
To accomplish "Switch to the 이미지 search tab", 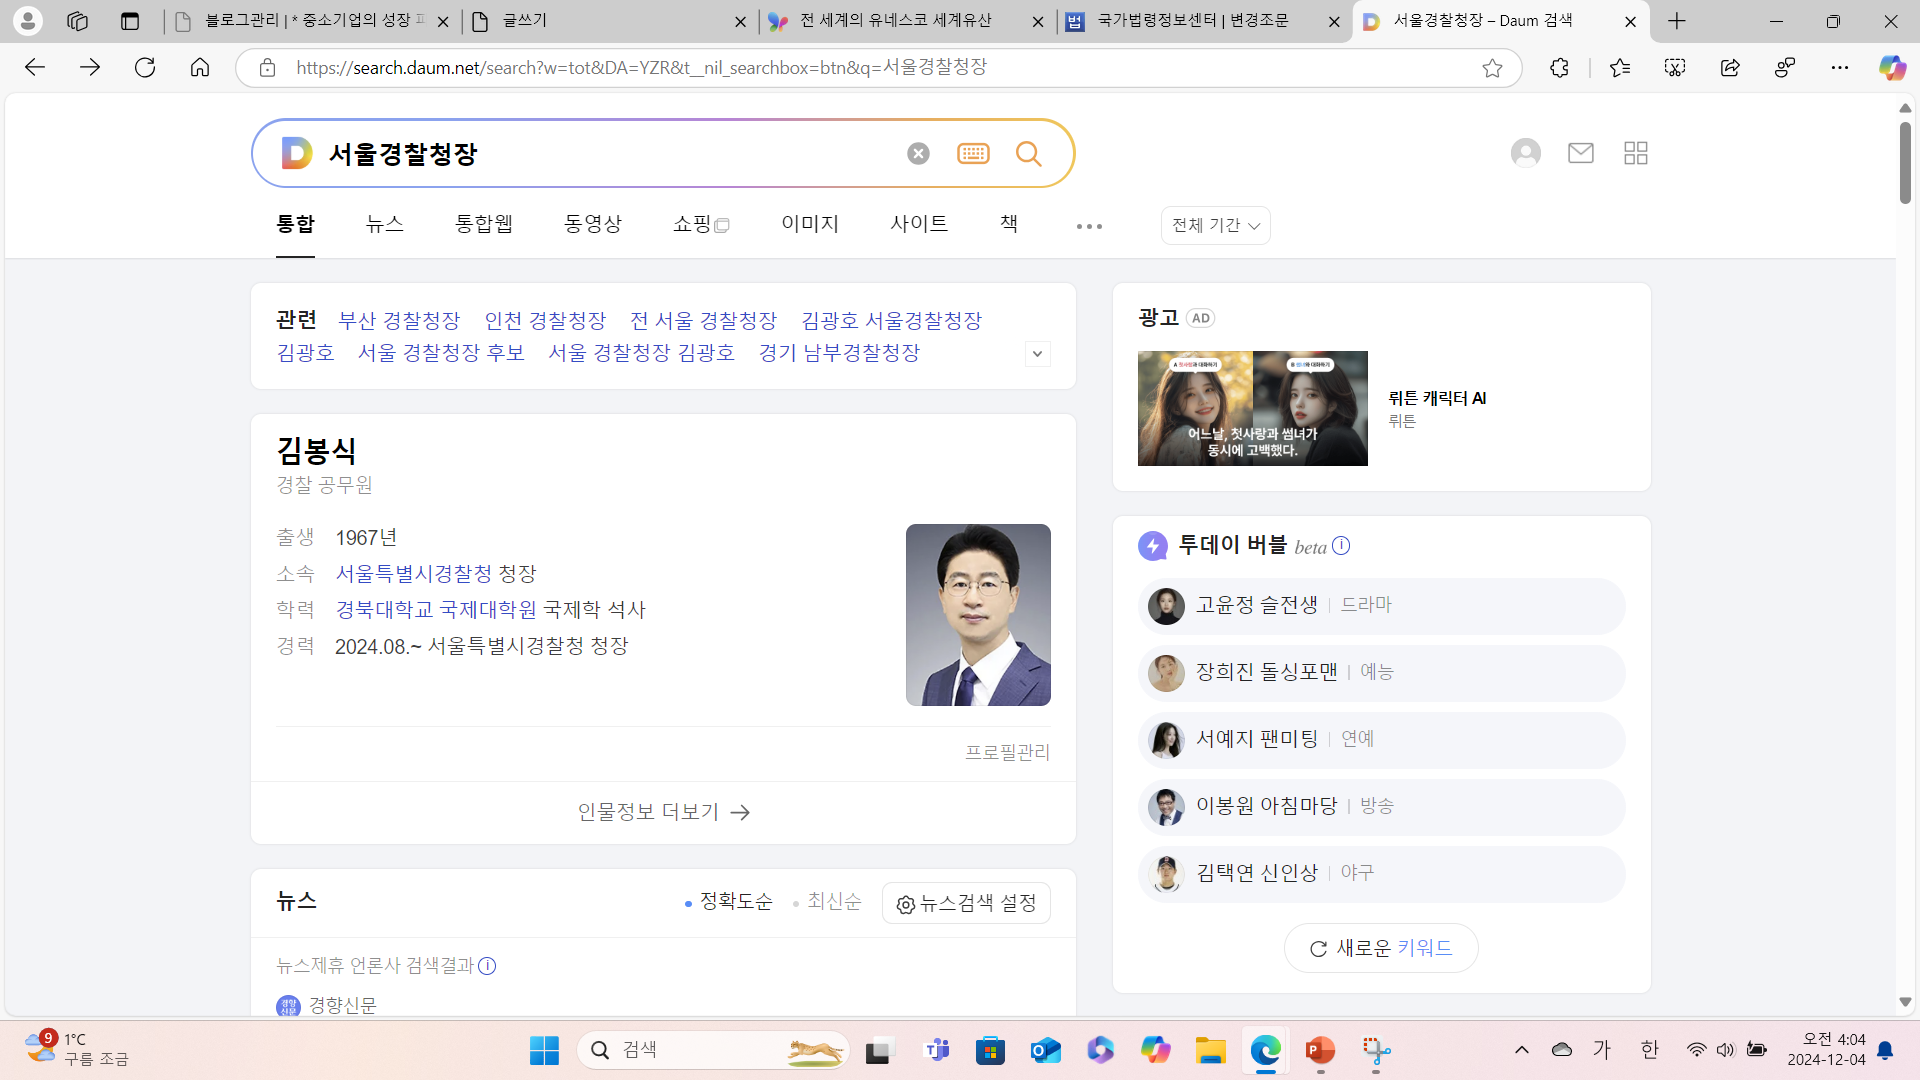I will click(810, 224).
